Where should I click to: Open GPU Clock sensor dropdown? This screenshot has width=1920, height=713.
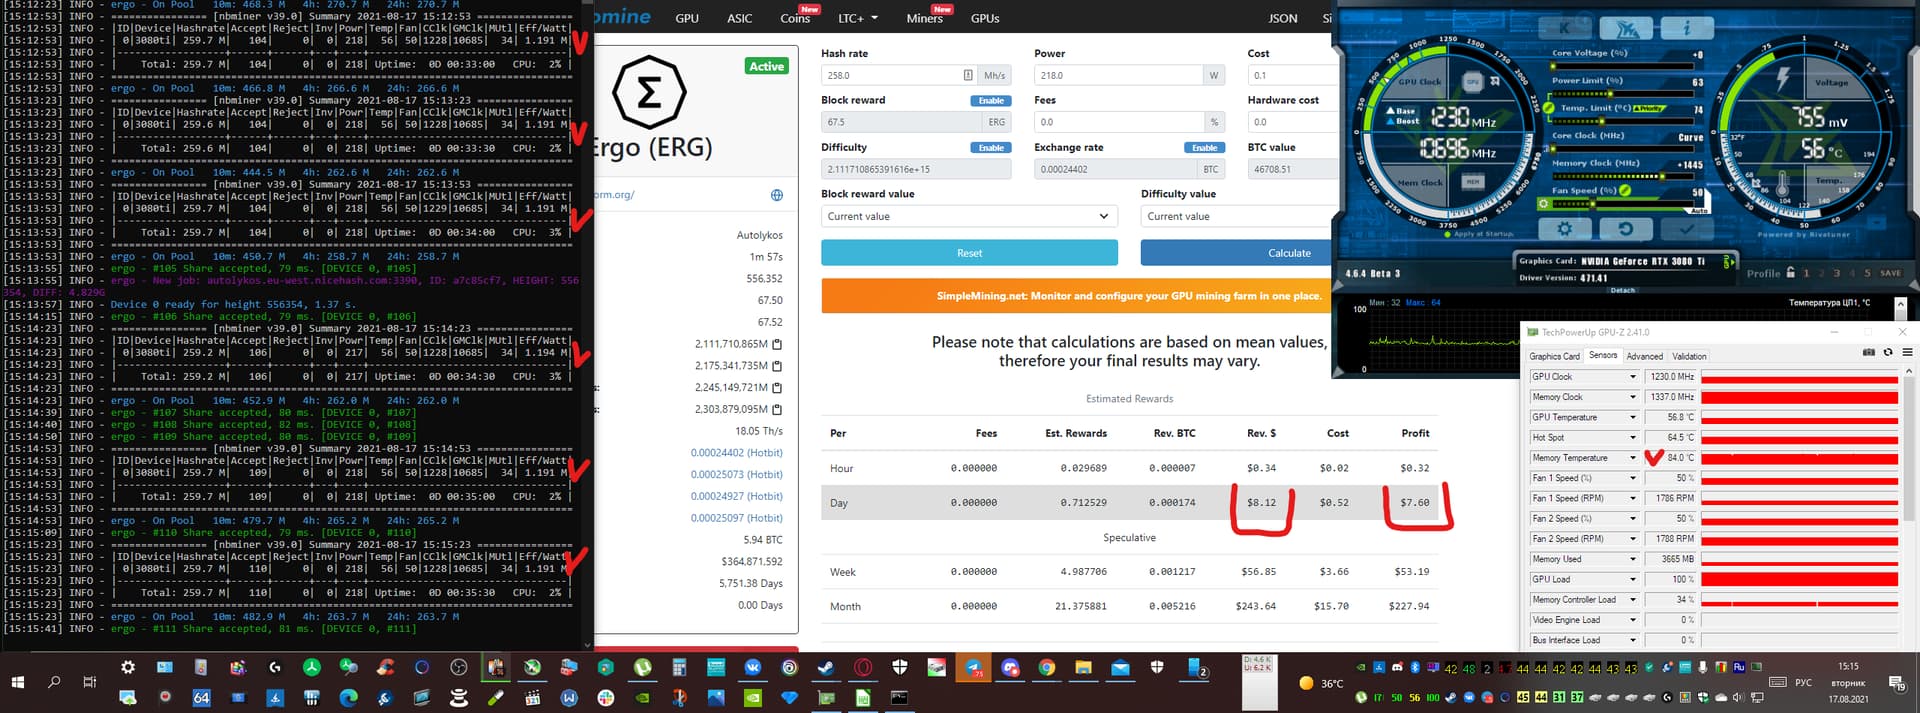[1633, 377]
